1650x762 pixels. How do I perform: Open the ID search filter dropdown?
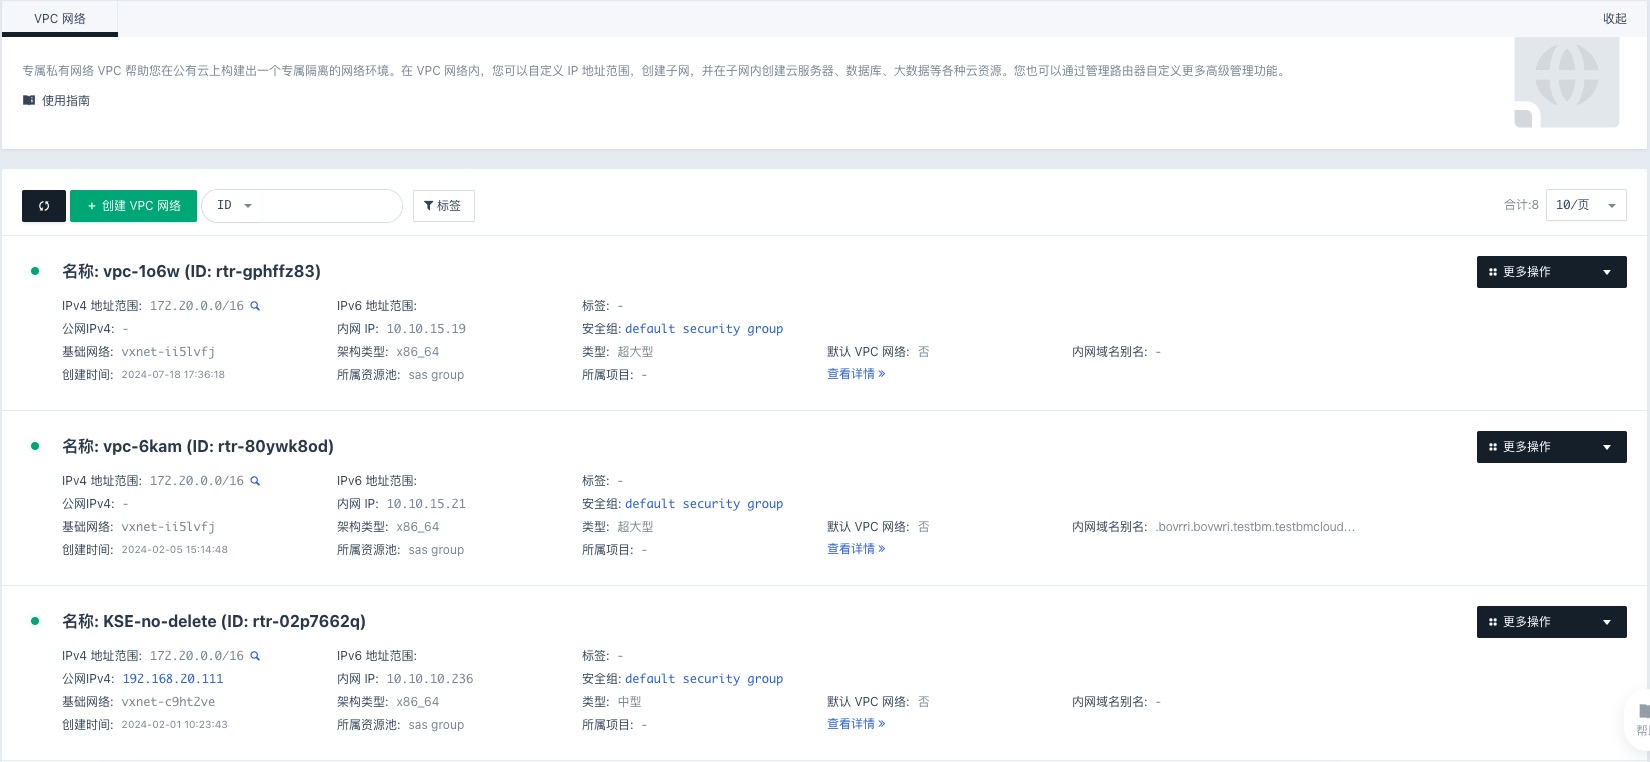(x=234, y=206)
